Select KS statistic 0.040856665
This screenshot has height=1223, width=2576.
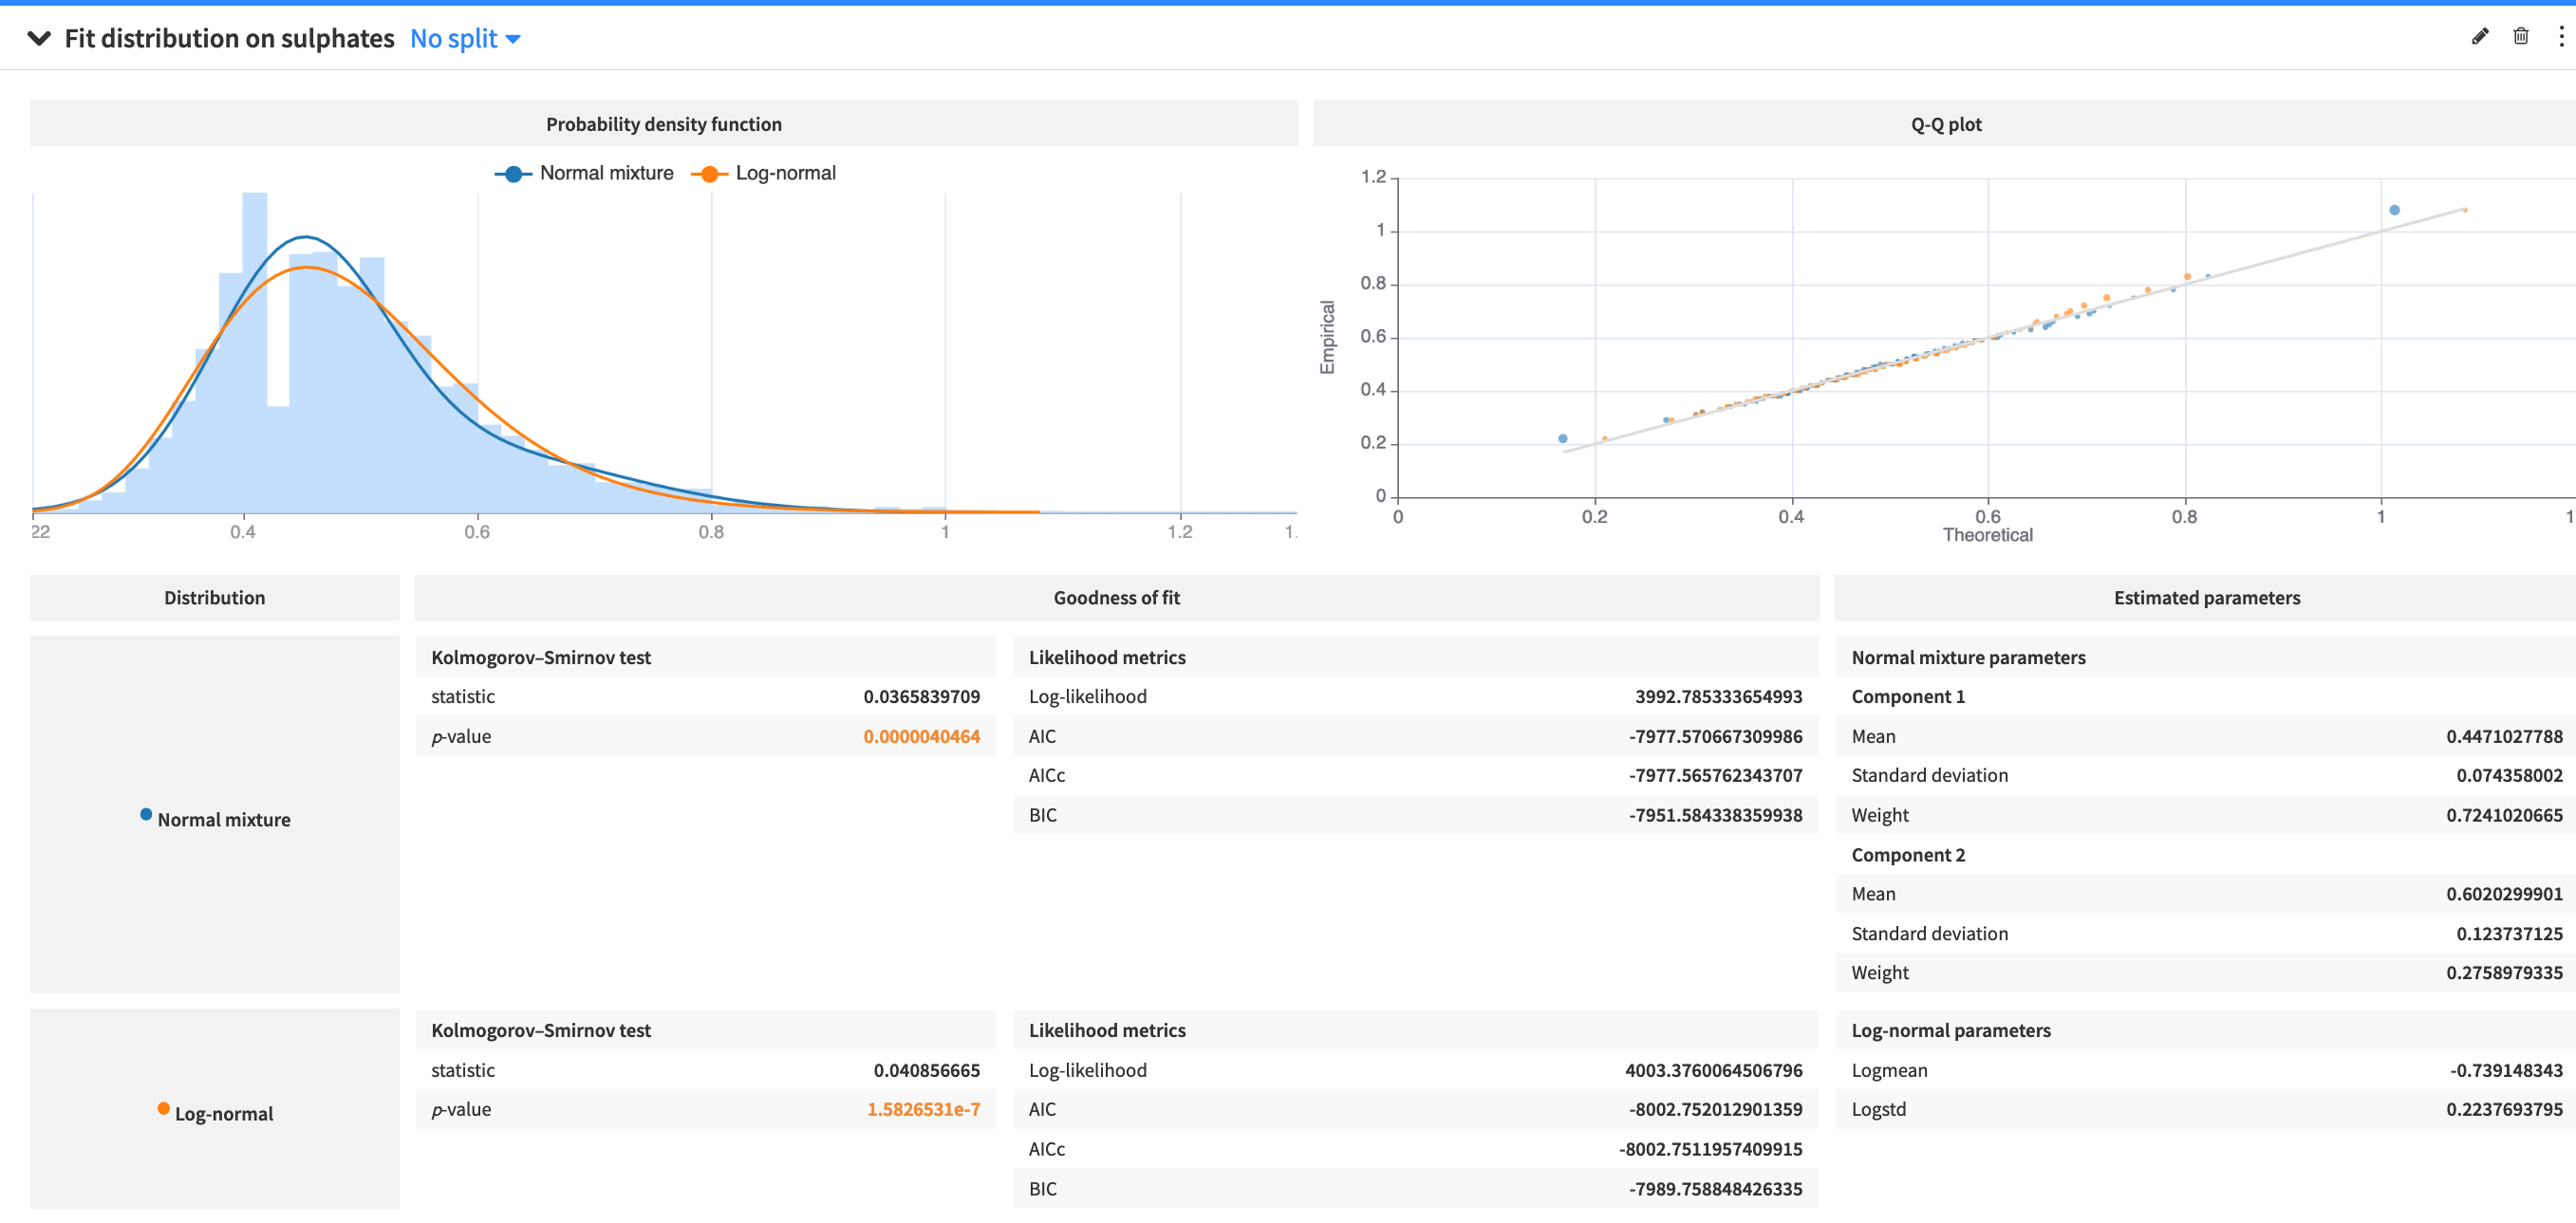point(926,1070)
